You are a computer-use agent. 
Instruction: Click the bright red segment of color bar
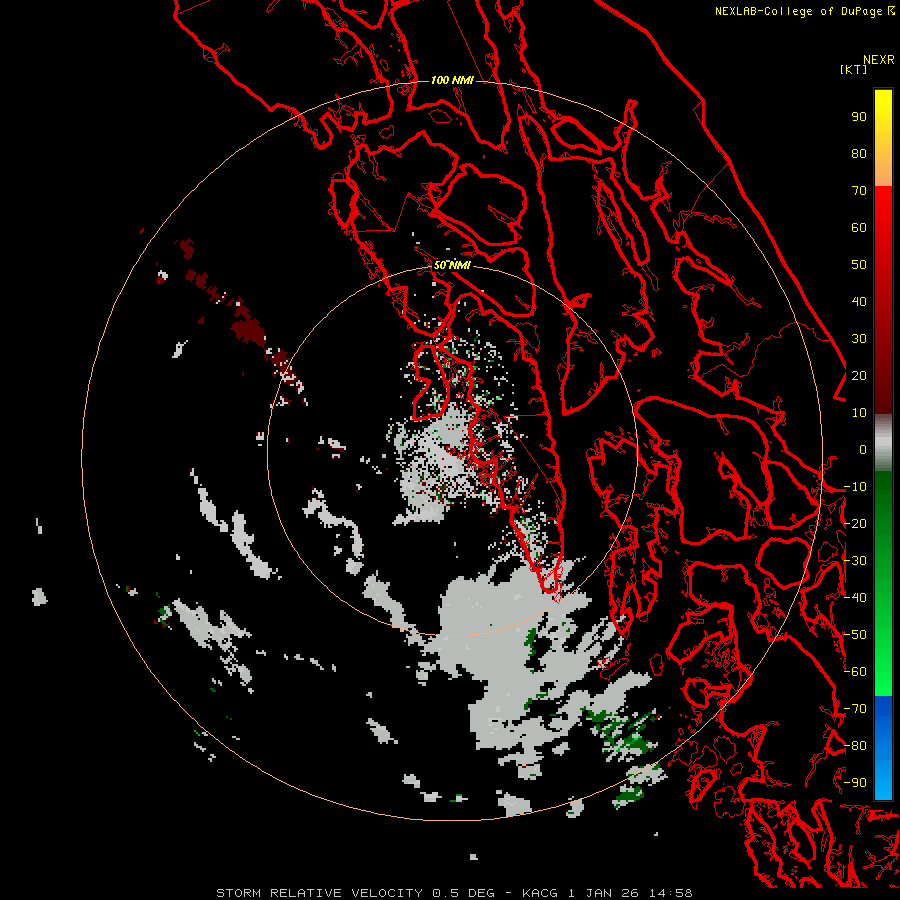(883, 300)
